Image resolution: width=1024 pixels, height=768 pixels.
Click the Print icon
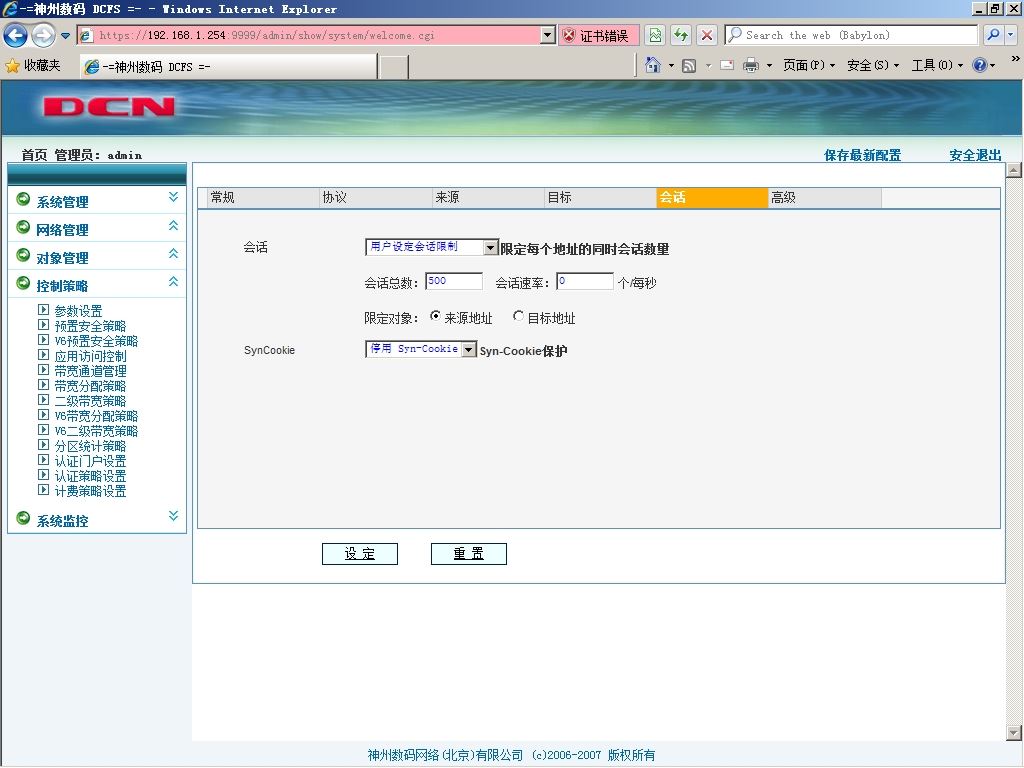point(751,65)
